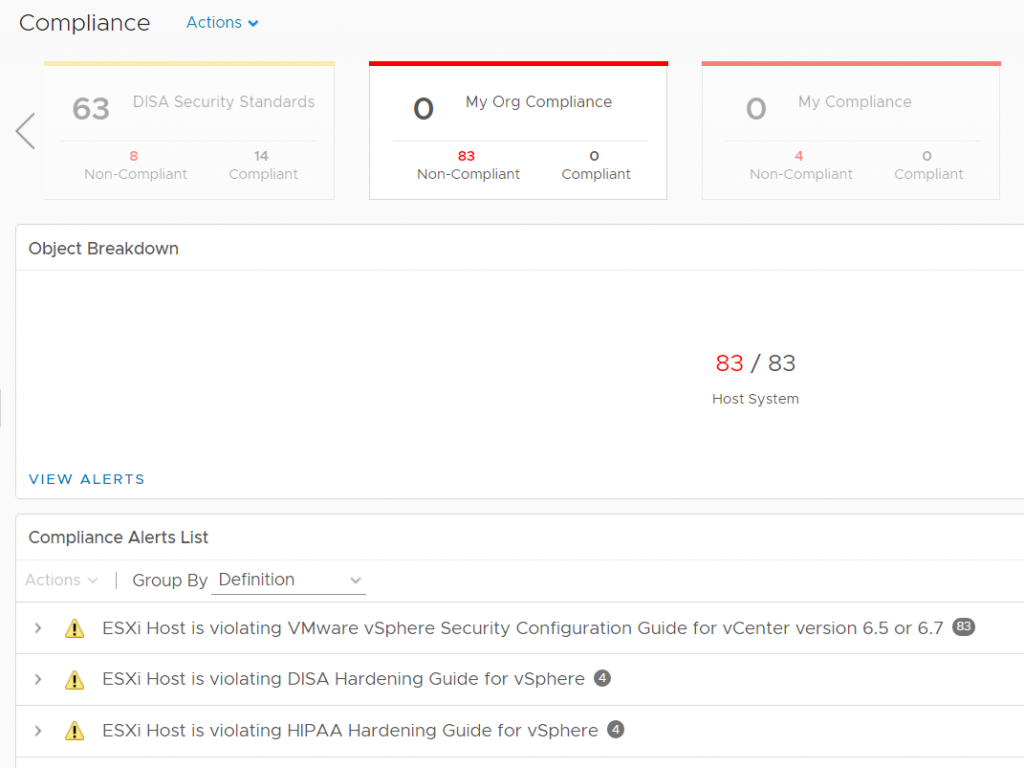This screenshot has width=1024, height=768.
Task: Open the Group By Definition dropdown
Action: 289,580
